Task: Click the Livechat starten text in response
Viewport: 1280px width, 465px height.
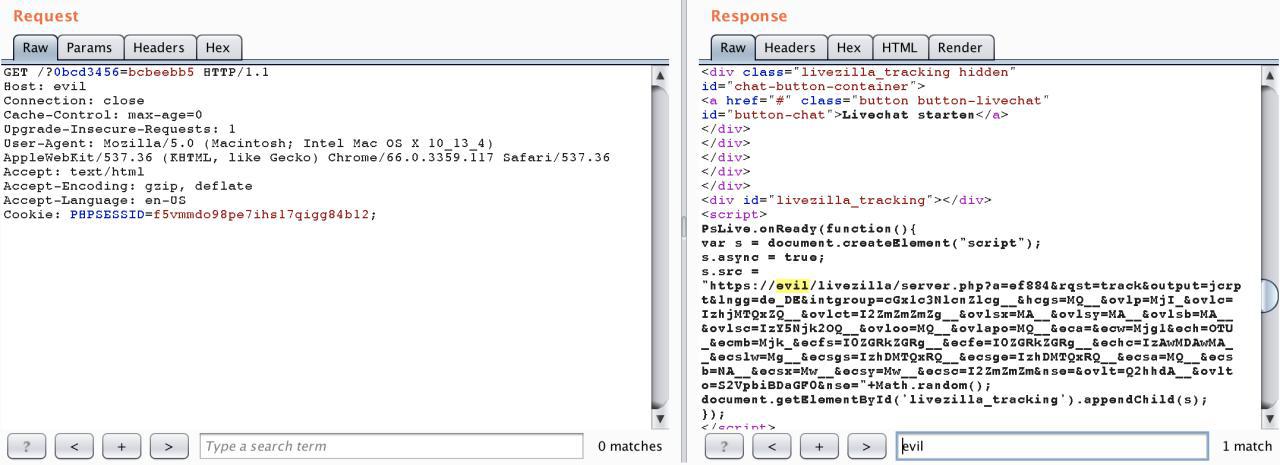Action: (x=908, y=115)
